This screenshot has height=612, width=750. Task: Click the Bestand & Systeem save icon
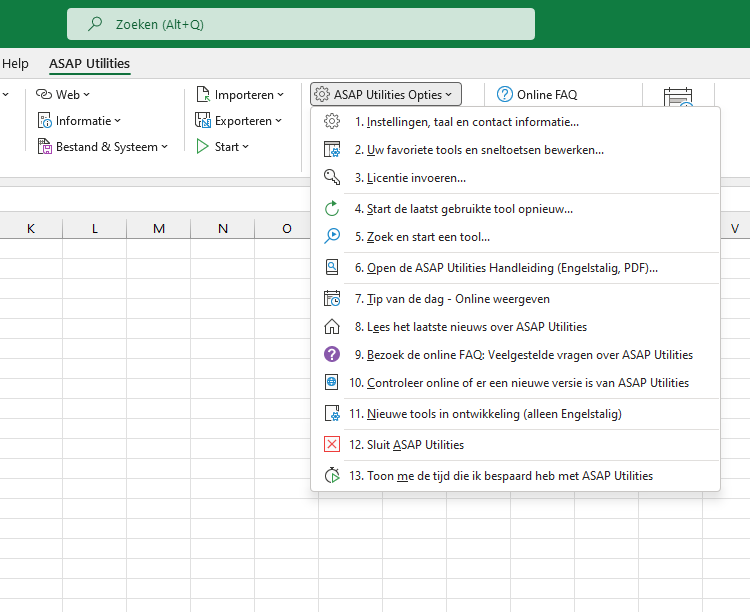(44, 146)
